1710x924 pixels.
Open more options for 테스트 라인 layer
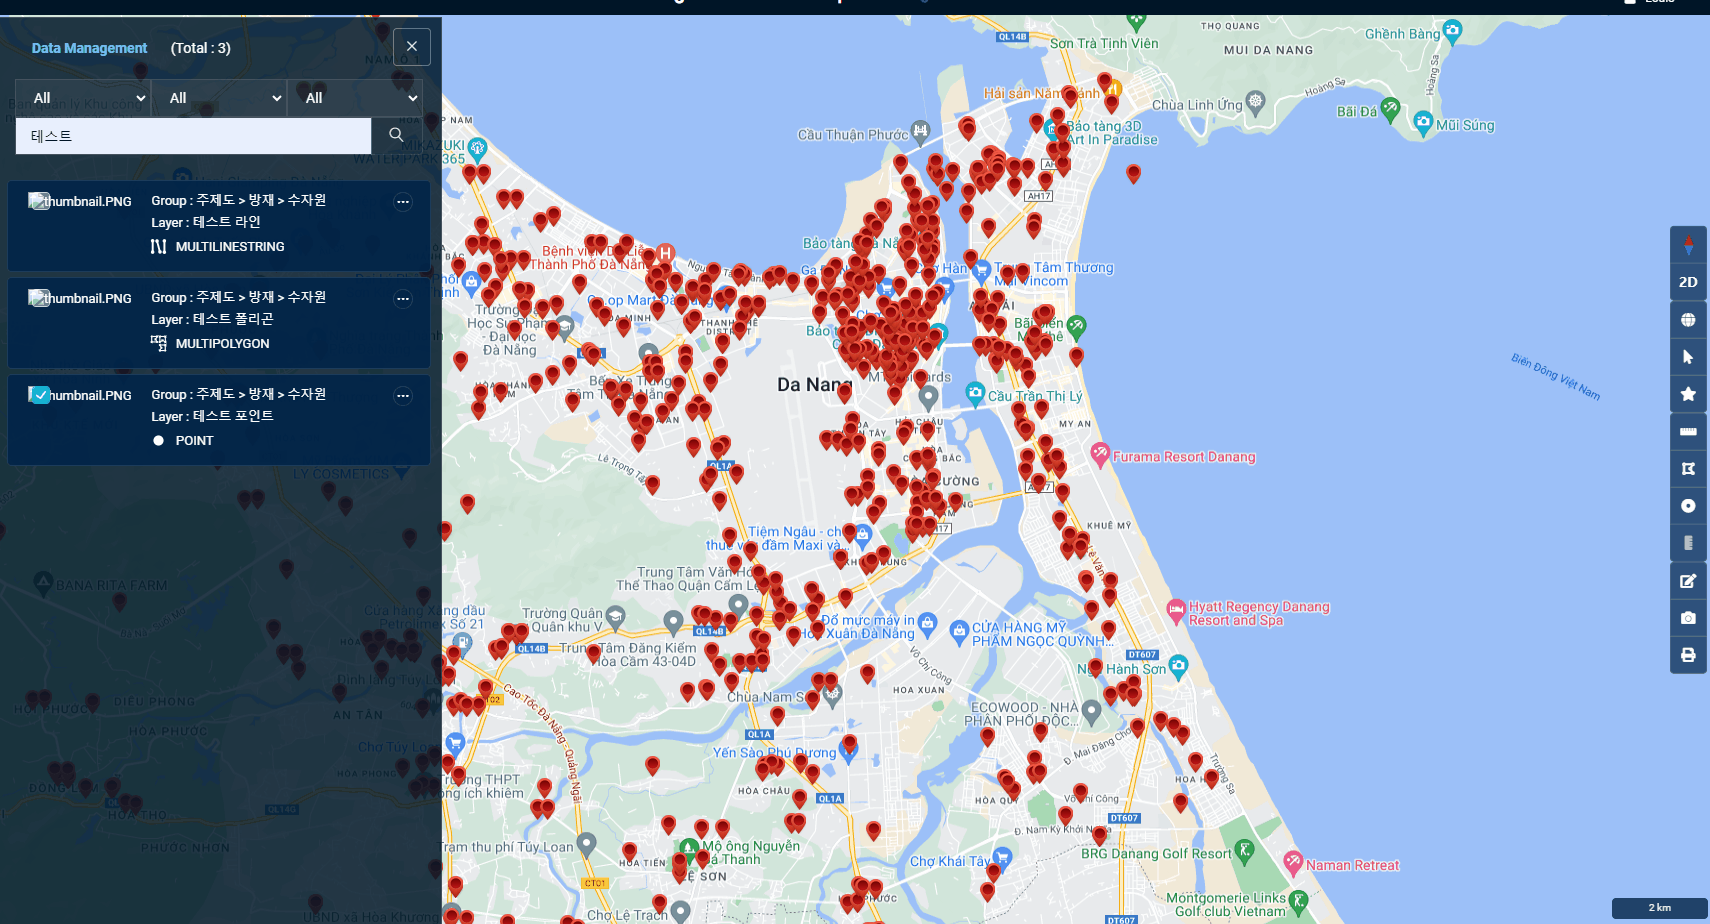pos(403,202)
